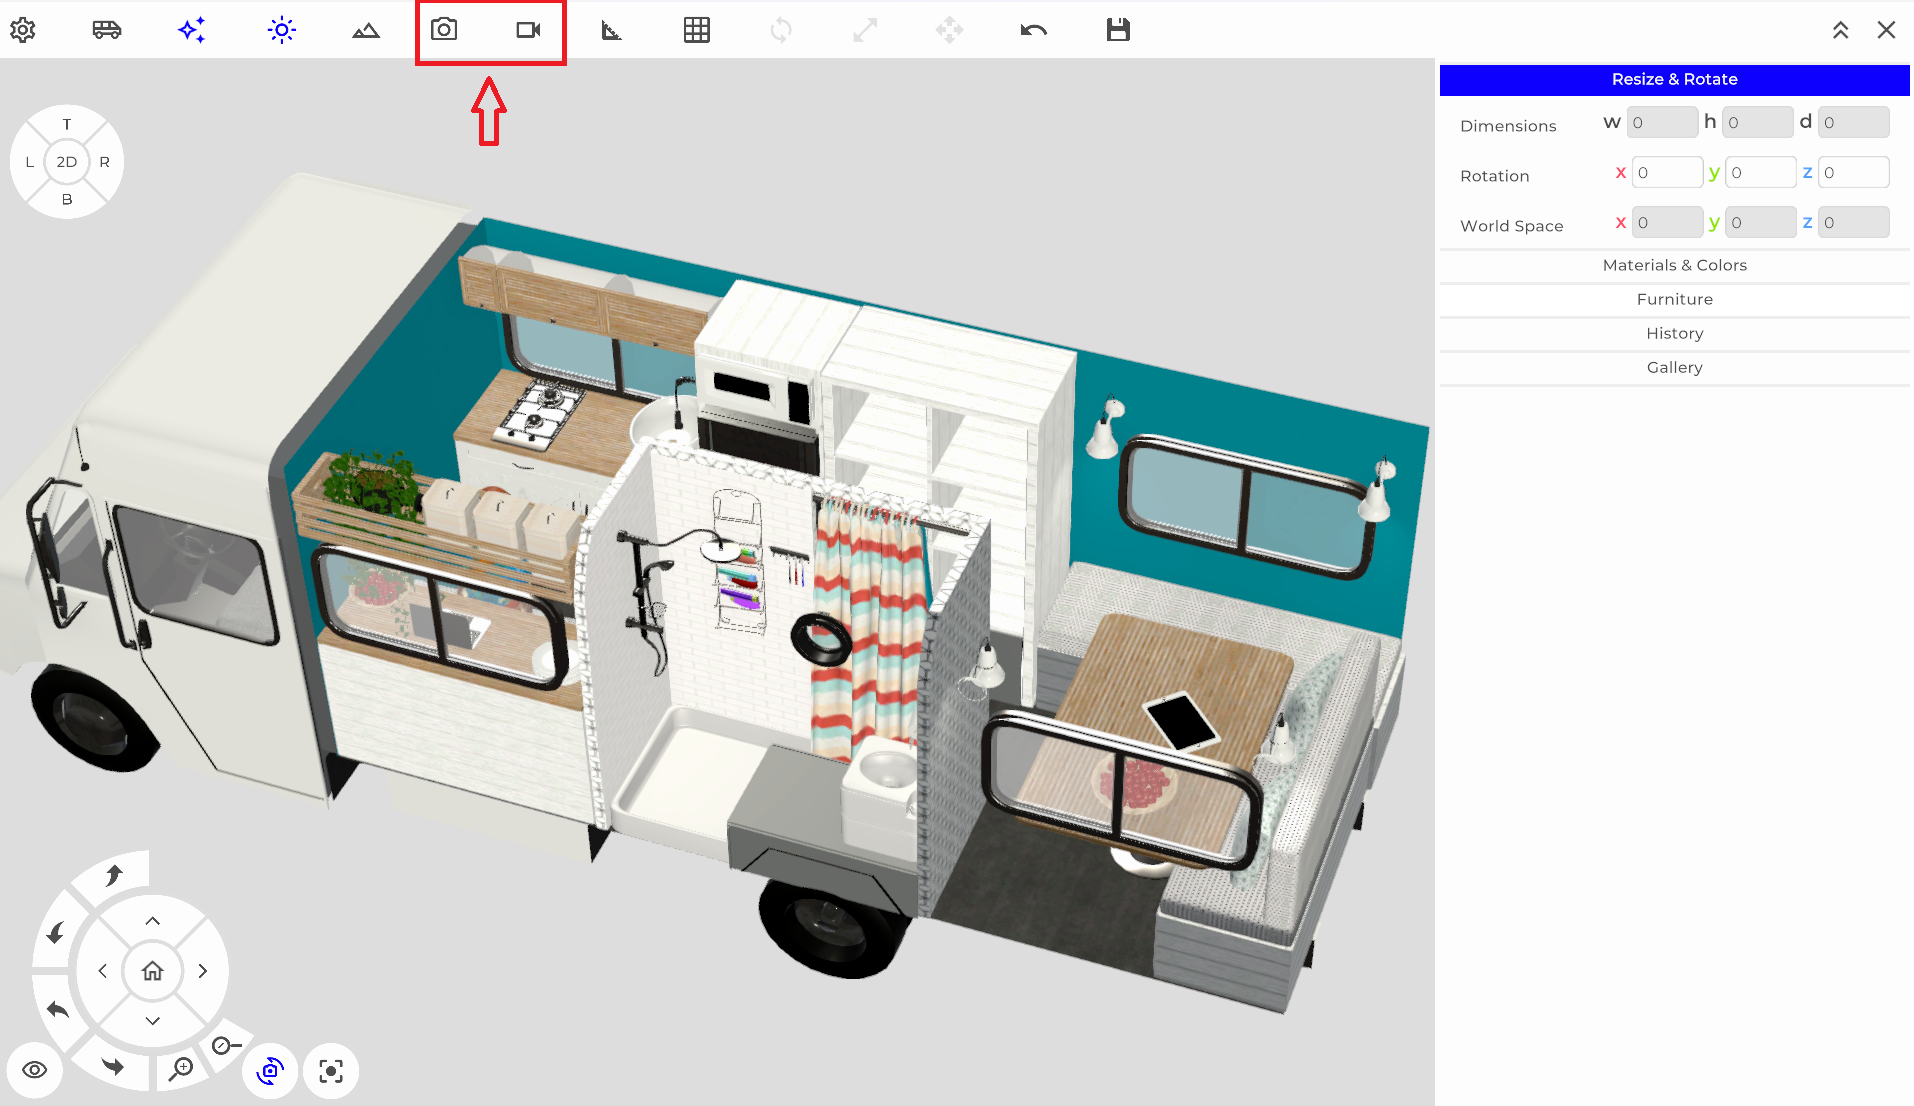Rotate camera using the lower-left curved arrow
Viewport: 1914px width, 1106px height.
57,1009
